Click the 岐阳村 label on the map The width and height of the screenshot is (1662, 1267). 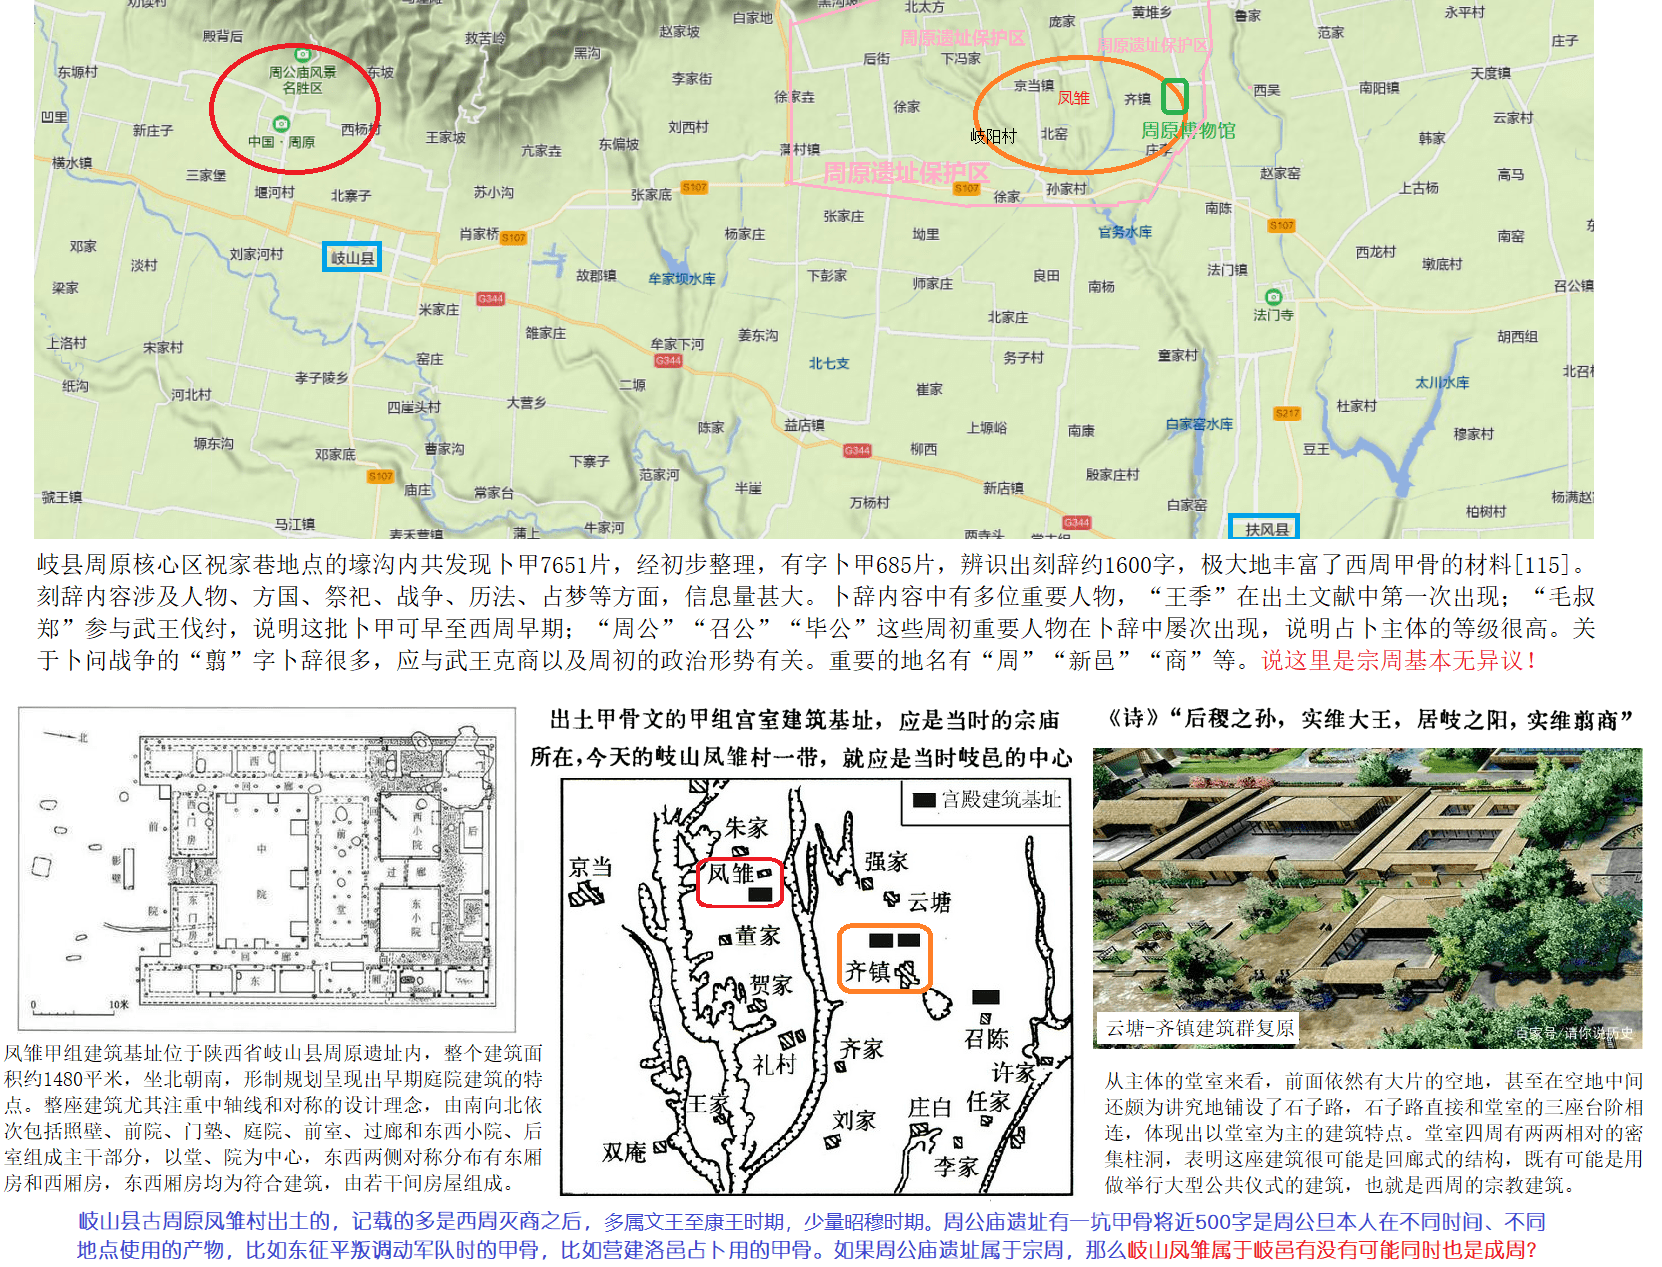coord(993,136)
